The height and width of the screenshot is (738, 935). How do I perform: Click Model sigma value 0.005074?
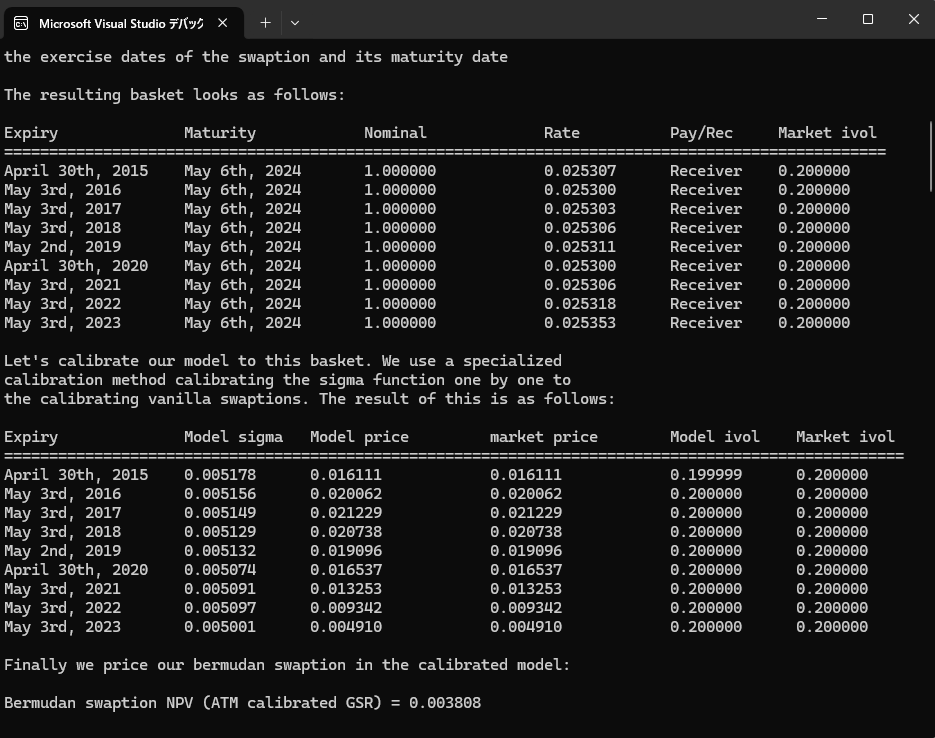[x=220, y=570]
